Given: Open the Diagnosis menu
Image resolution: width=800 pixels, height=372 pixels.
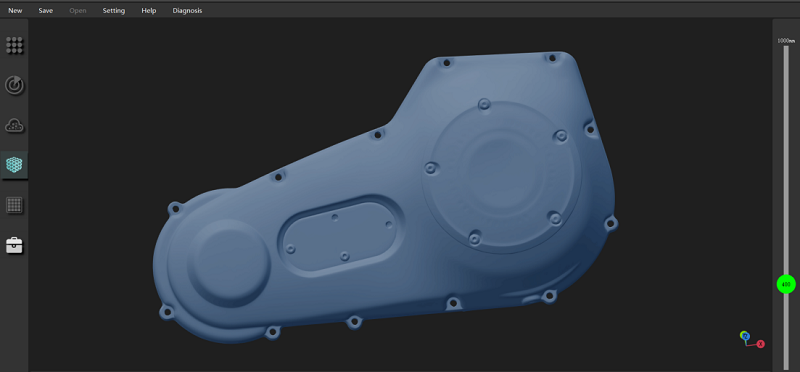Looking at the screenshot, I should tap(187, 11).
